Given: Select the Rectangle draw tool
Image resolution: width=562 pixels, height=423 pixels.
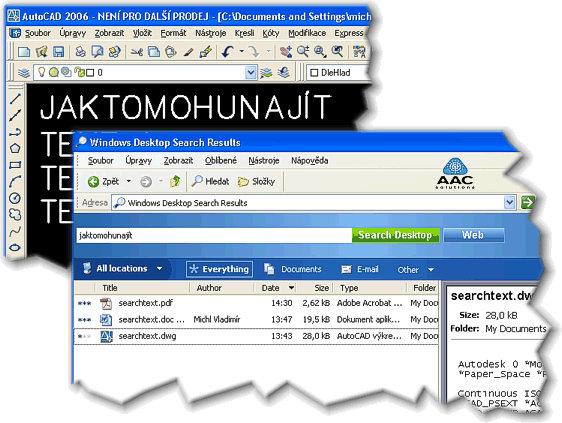Looking at the screenshot, I should pyautogui.click(x=15, y=165).
